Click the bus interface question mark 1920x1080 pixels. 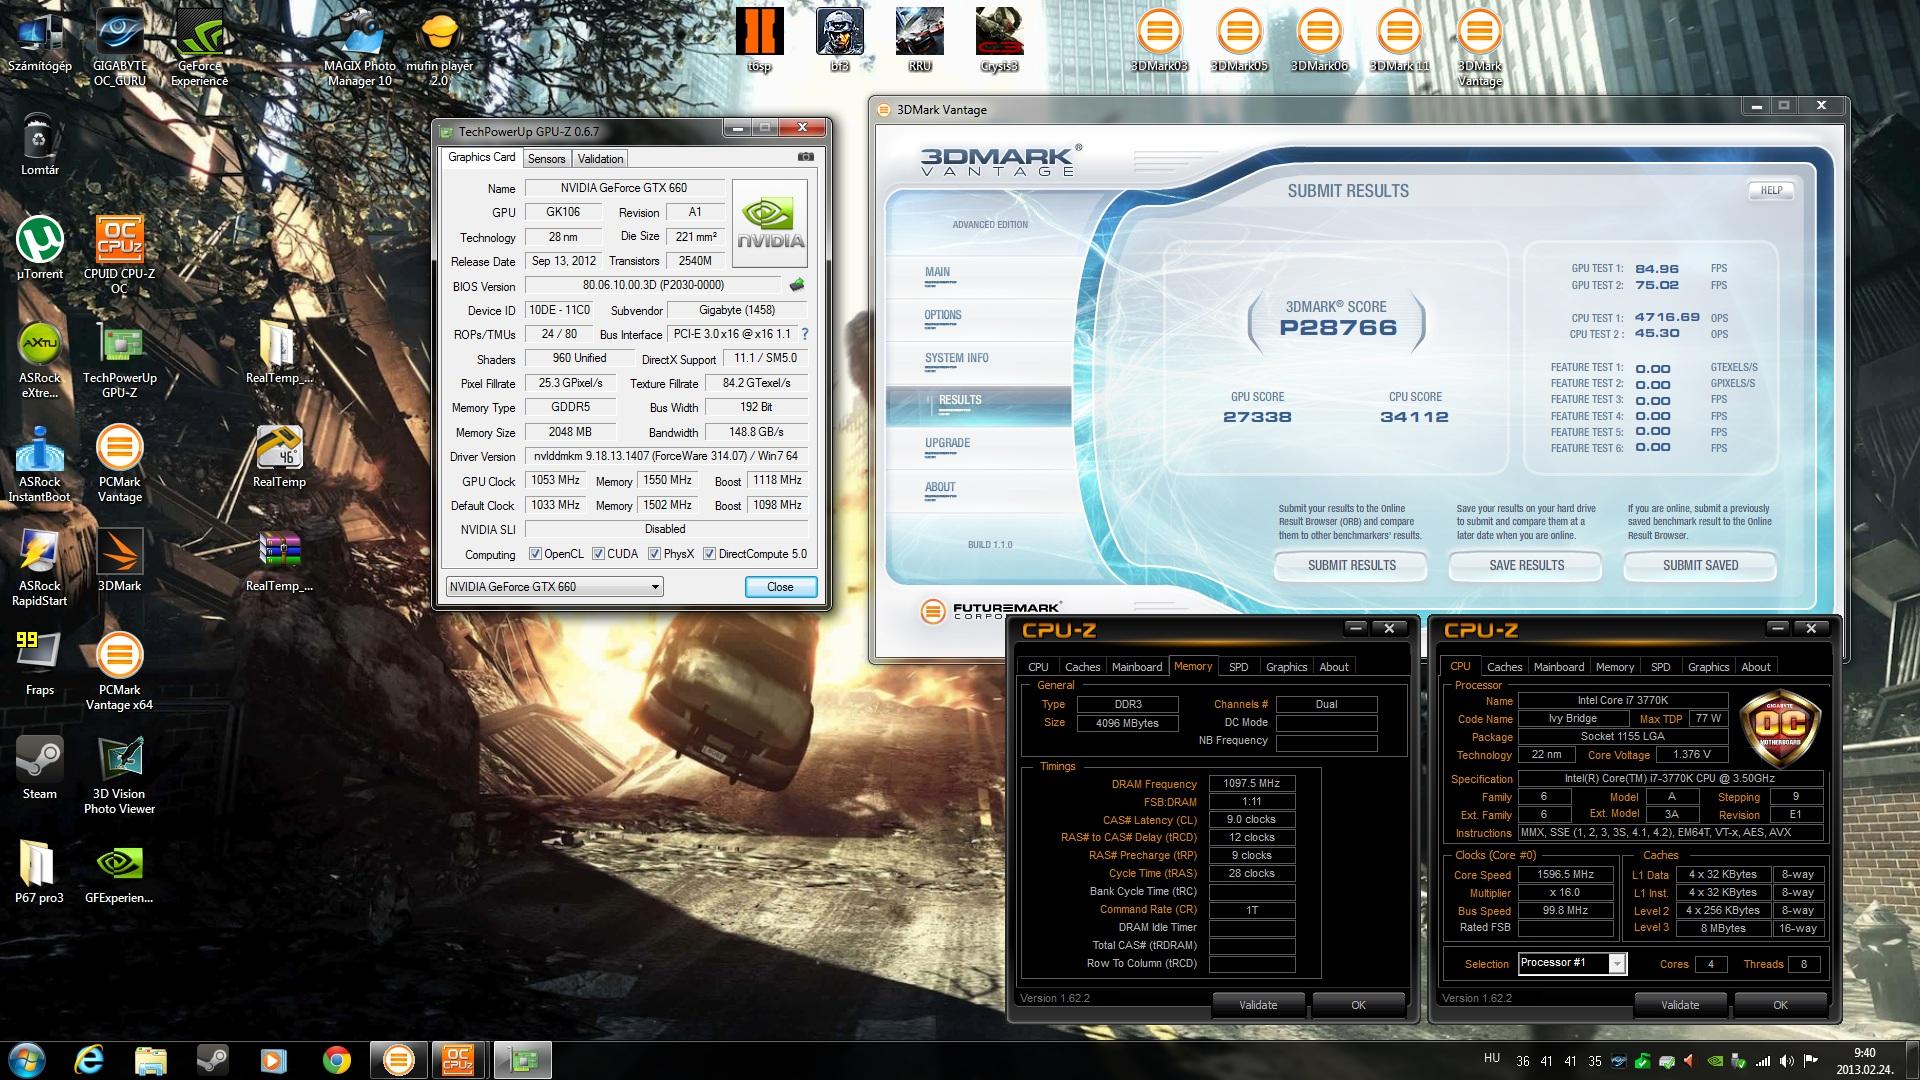click(x=805, y=334)
